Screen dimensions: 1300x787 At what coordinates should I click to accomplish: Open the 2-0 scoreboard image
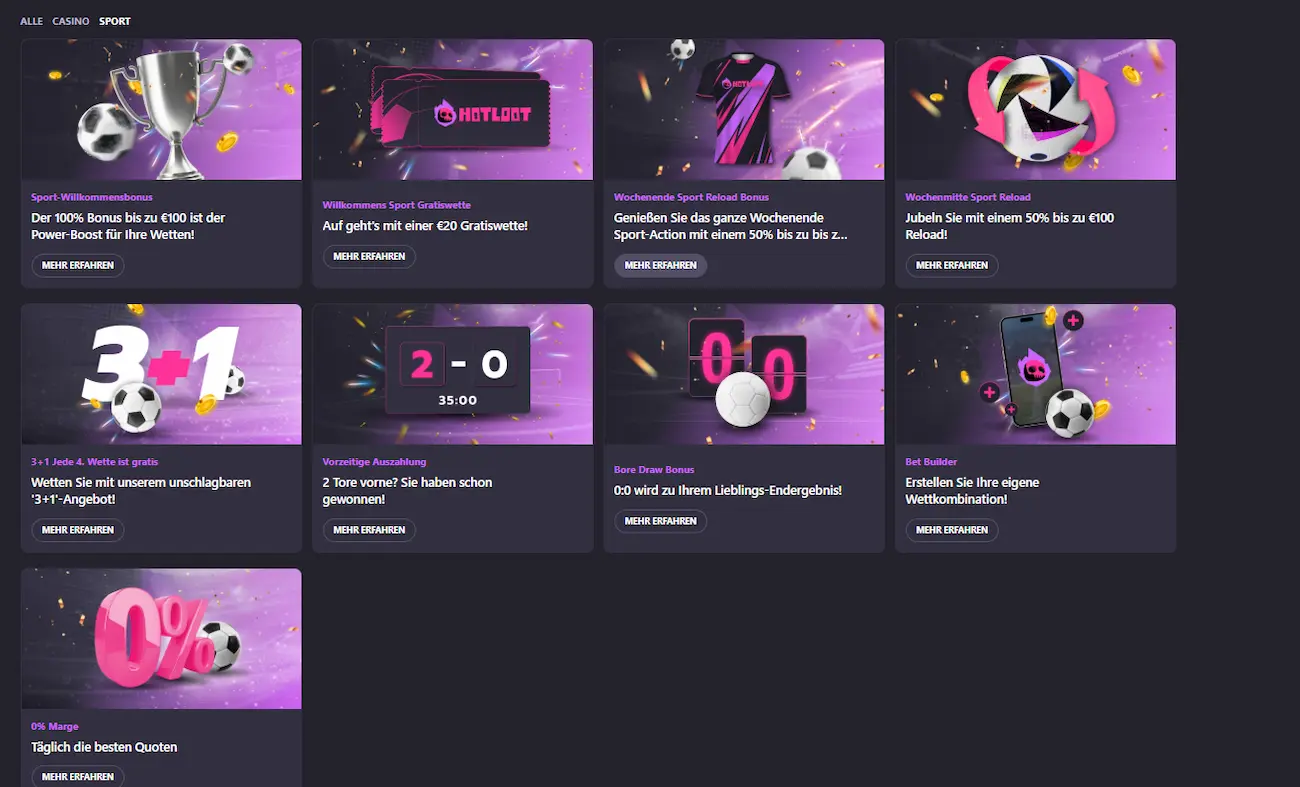[x=453, y=374]
